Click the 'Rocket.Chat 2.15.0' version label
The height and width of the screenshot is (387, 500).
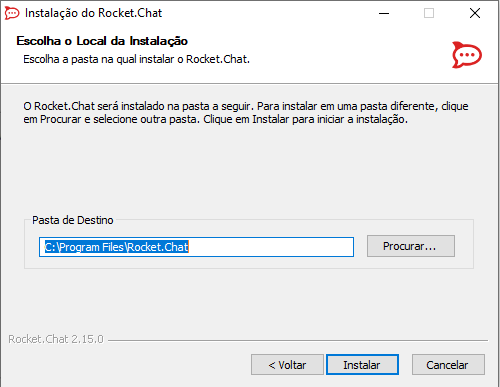pos(56,339)
